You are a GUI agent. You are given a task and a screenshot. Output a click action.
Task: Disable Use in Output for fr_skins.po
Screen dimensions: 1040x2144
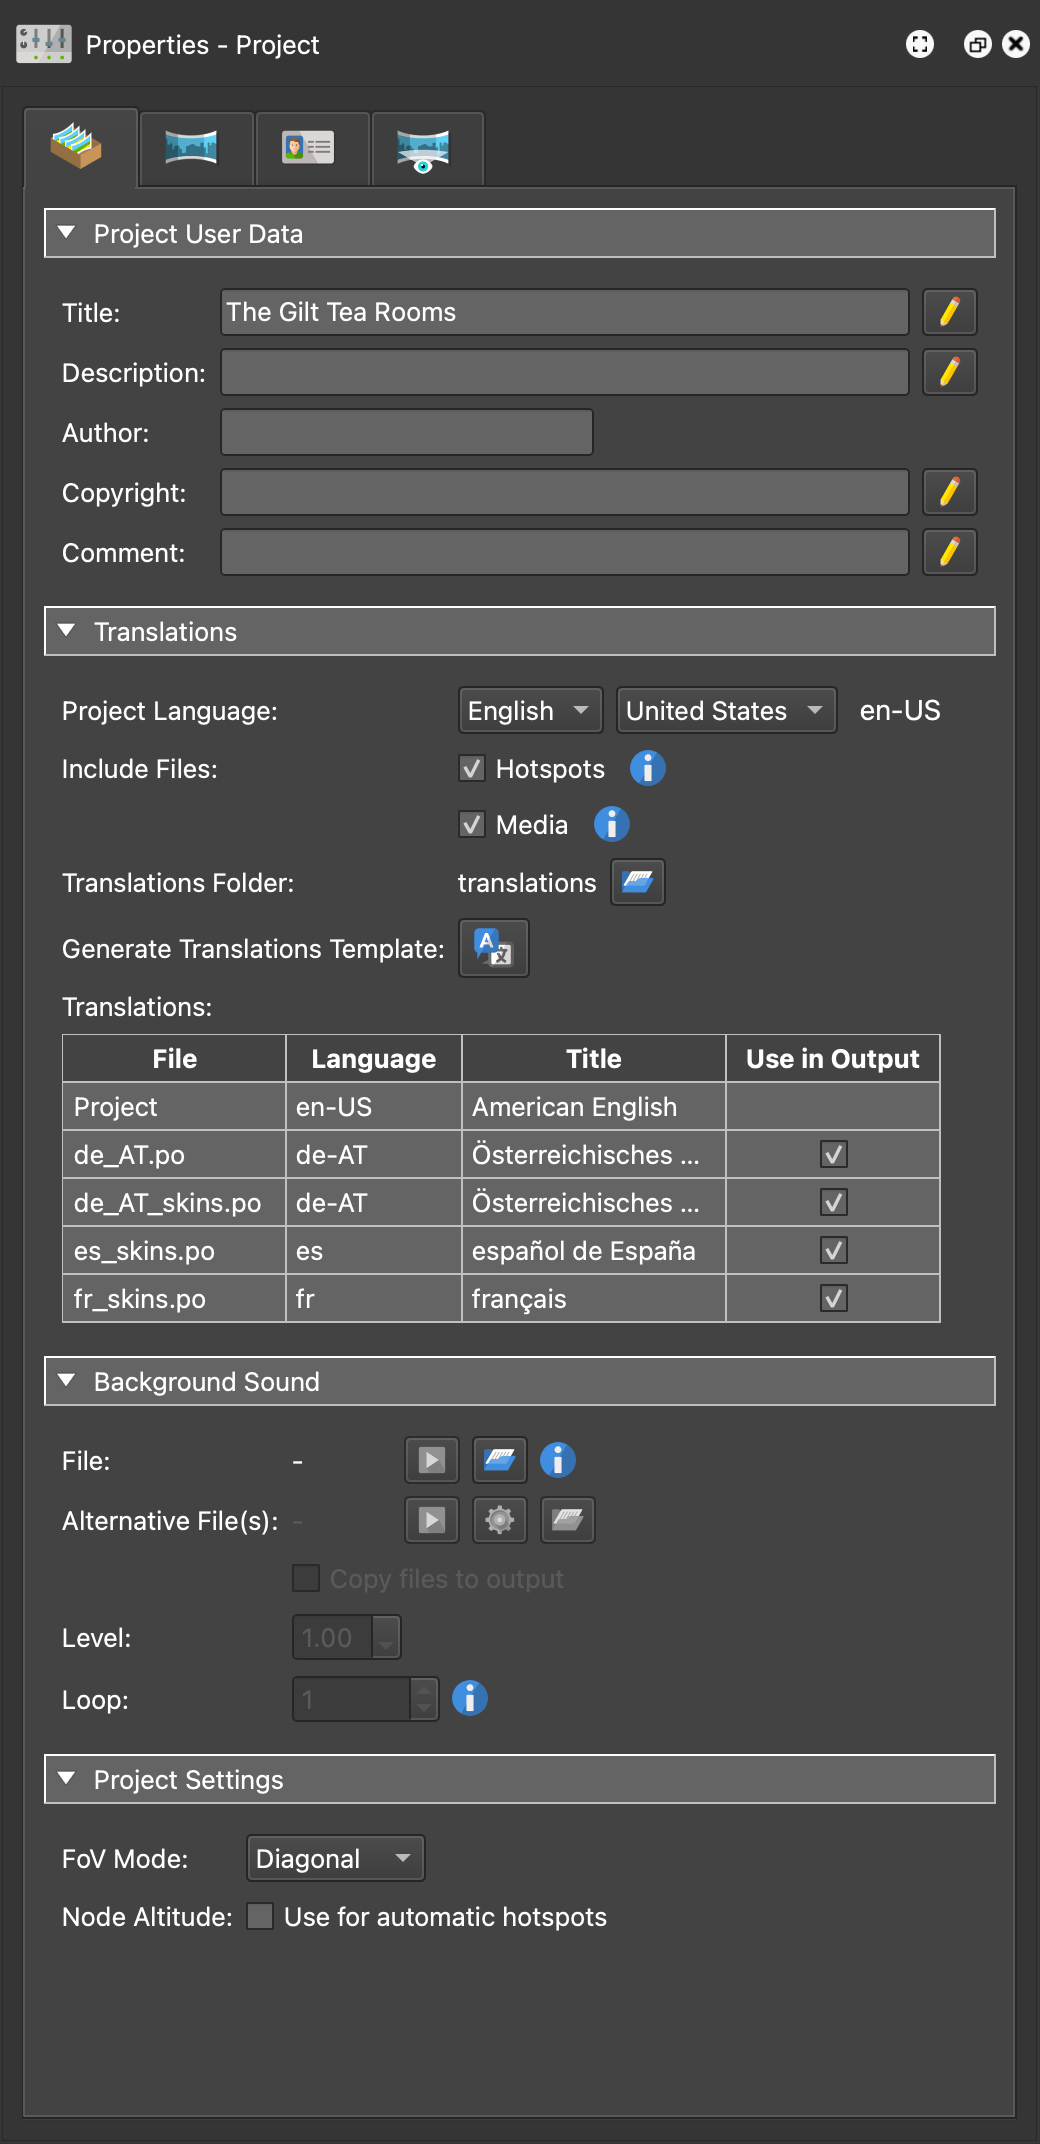pos(833,1298)
